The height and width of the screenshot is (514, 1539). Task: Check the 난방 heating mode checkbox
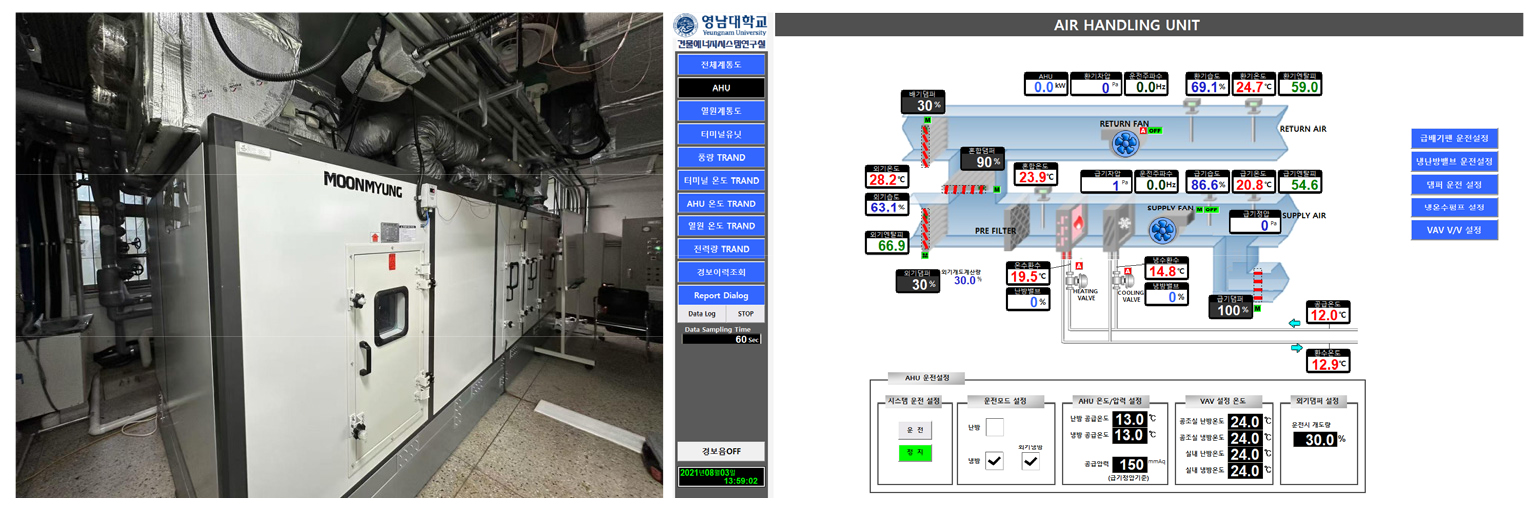pos(994,427)
